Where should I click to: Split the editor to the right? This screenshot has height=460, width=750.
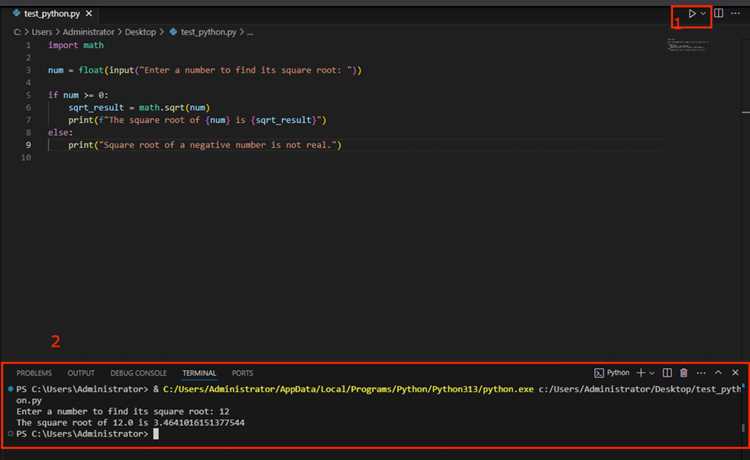click(718, 13)
